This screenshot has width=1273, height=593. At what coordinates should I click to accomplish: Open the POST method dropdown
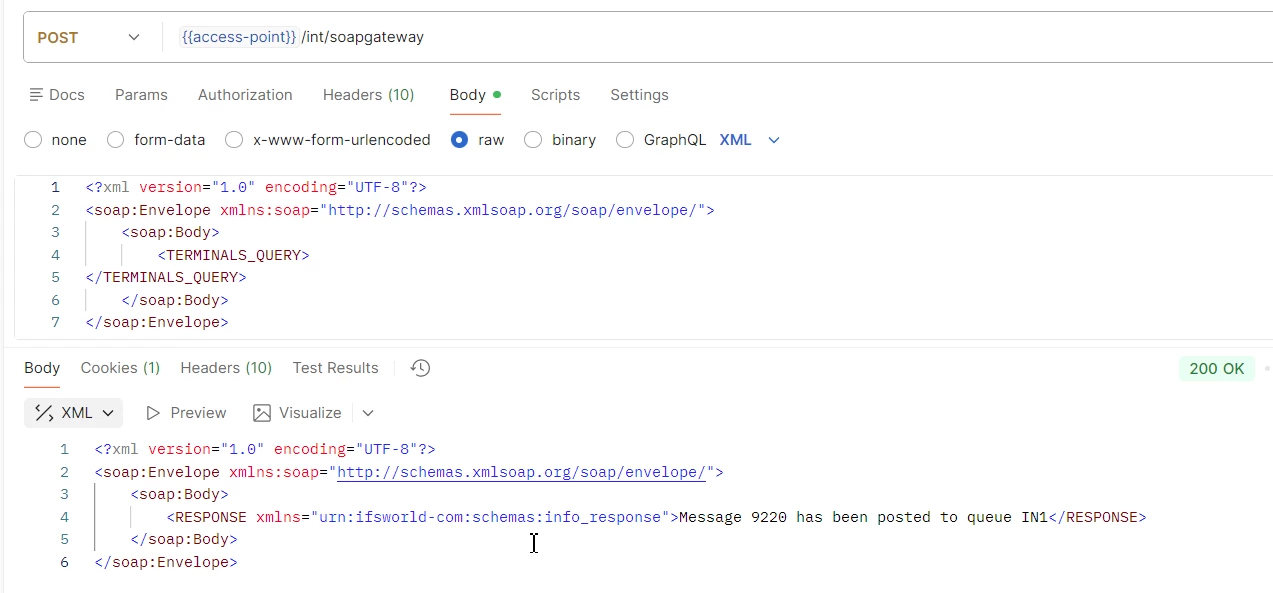coord(88,38)
